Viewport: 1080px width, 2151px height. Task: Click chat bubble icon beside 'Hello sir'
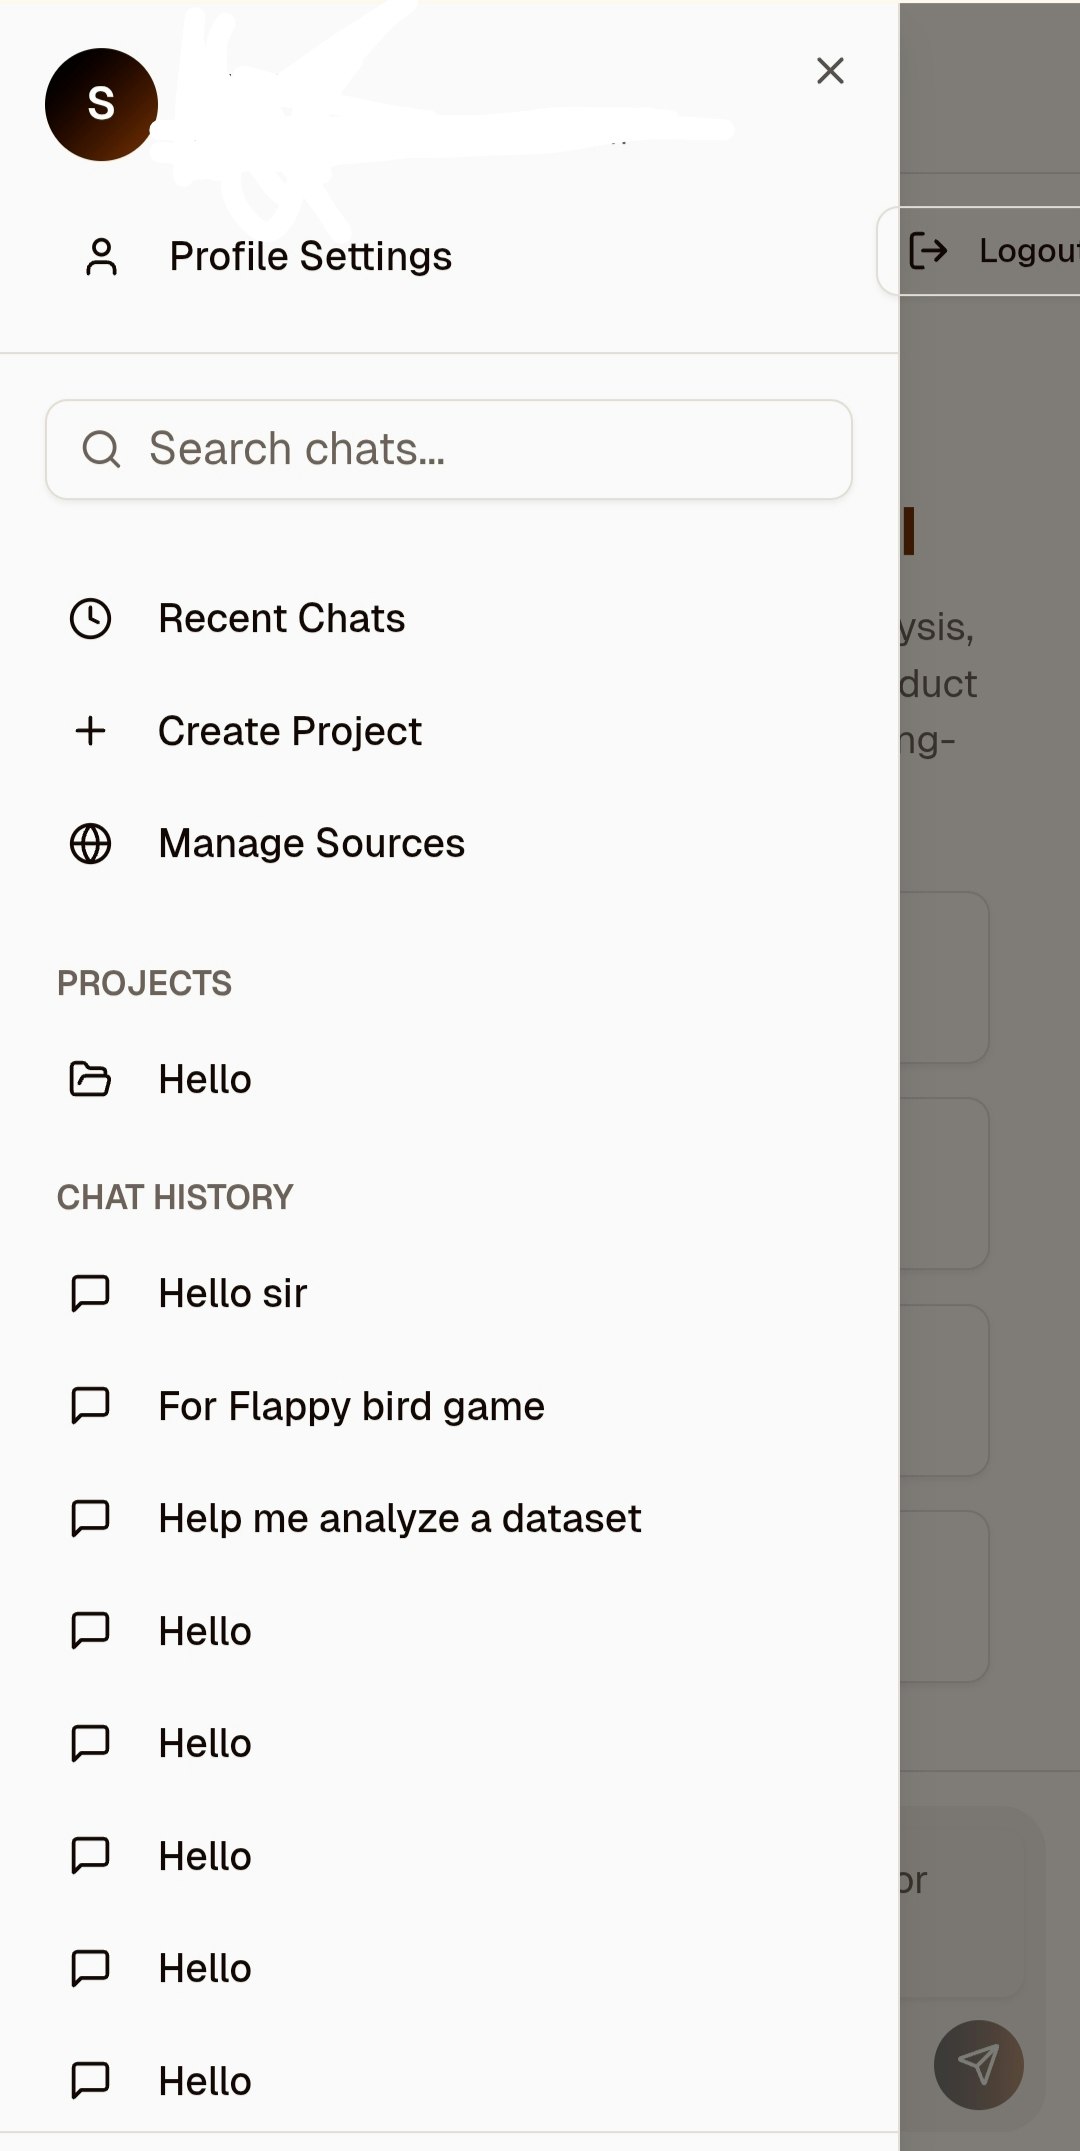point(90,1293)
